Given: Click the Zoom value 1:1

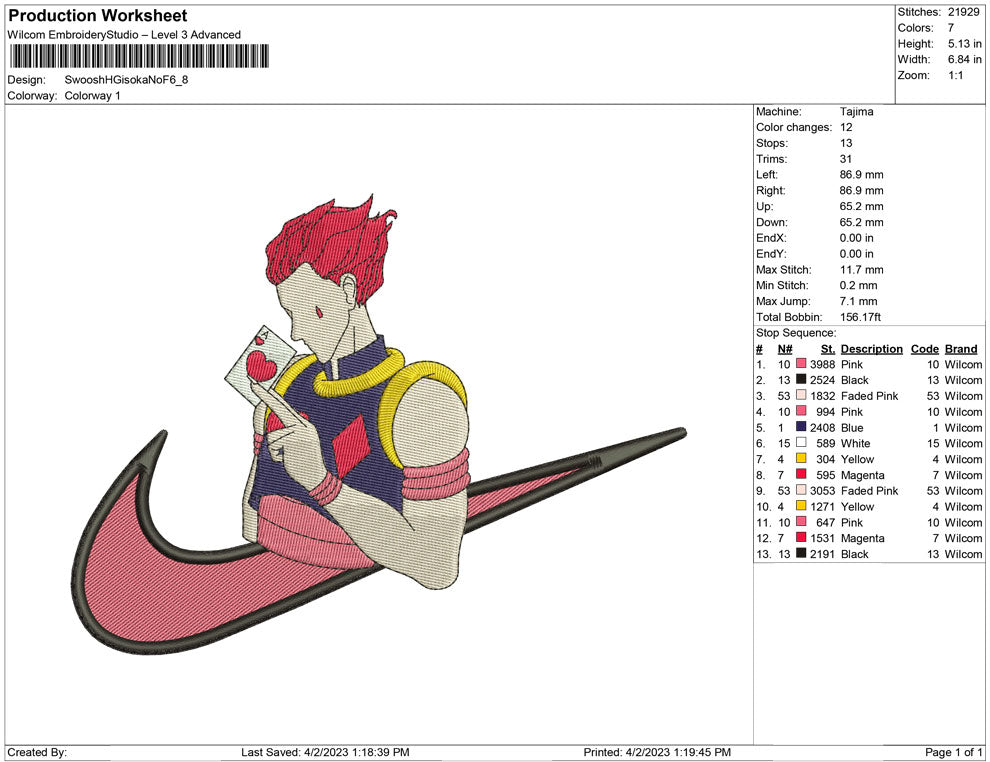Looking at the screenshot, I should click(955, 75).
